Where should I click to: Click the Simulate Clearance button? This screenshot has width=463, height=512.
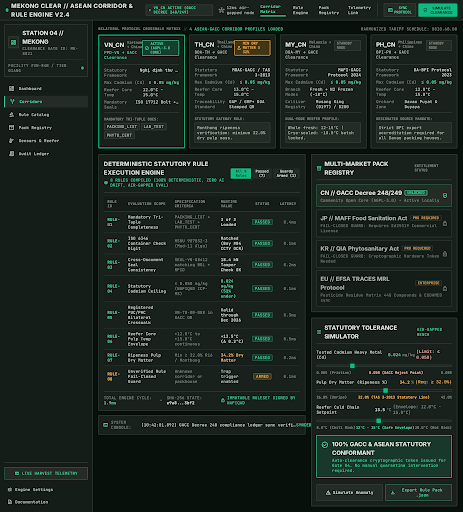(438, 10)
